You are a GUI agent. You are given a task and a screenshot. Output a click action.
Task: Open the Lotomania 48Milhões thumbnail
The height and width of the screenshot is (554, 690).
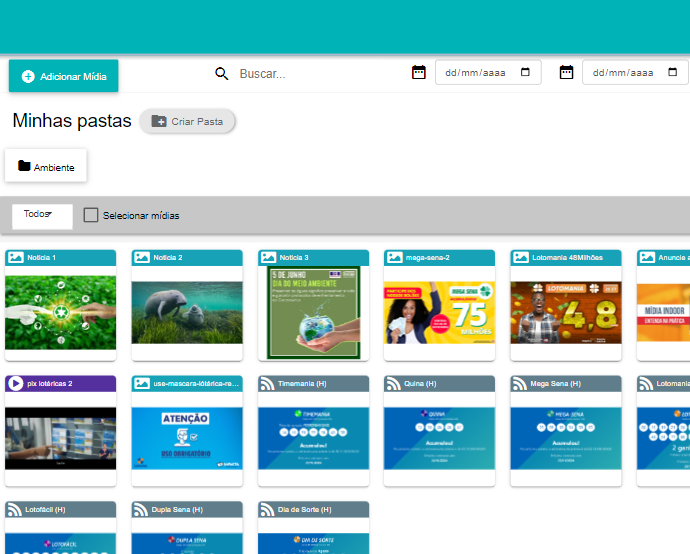pos(566,312)
